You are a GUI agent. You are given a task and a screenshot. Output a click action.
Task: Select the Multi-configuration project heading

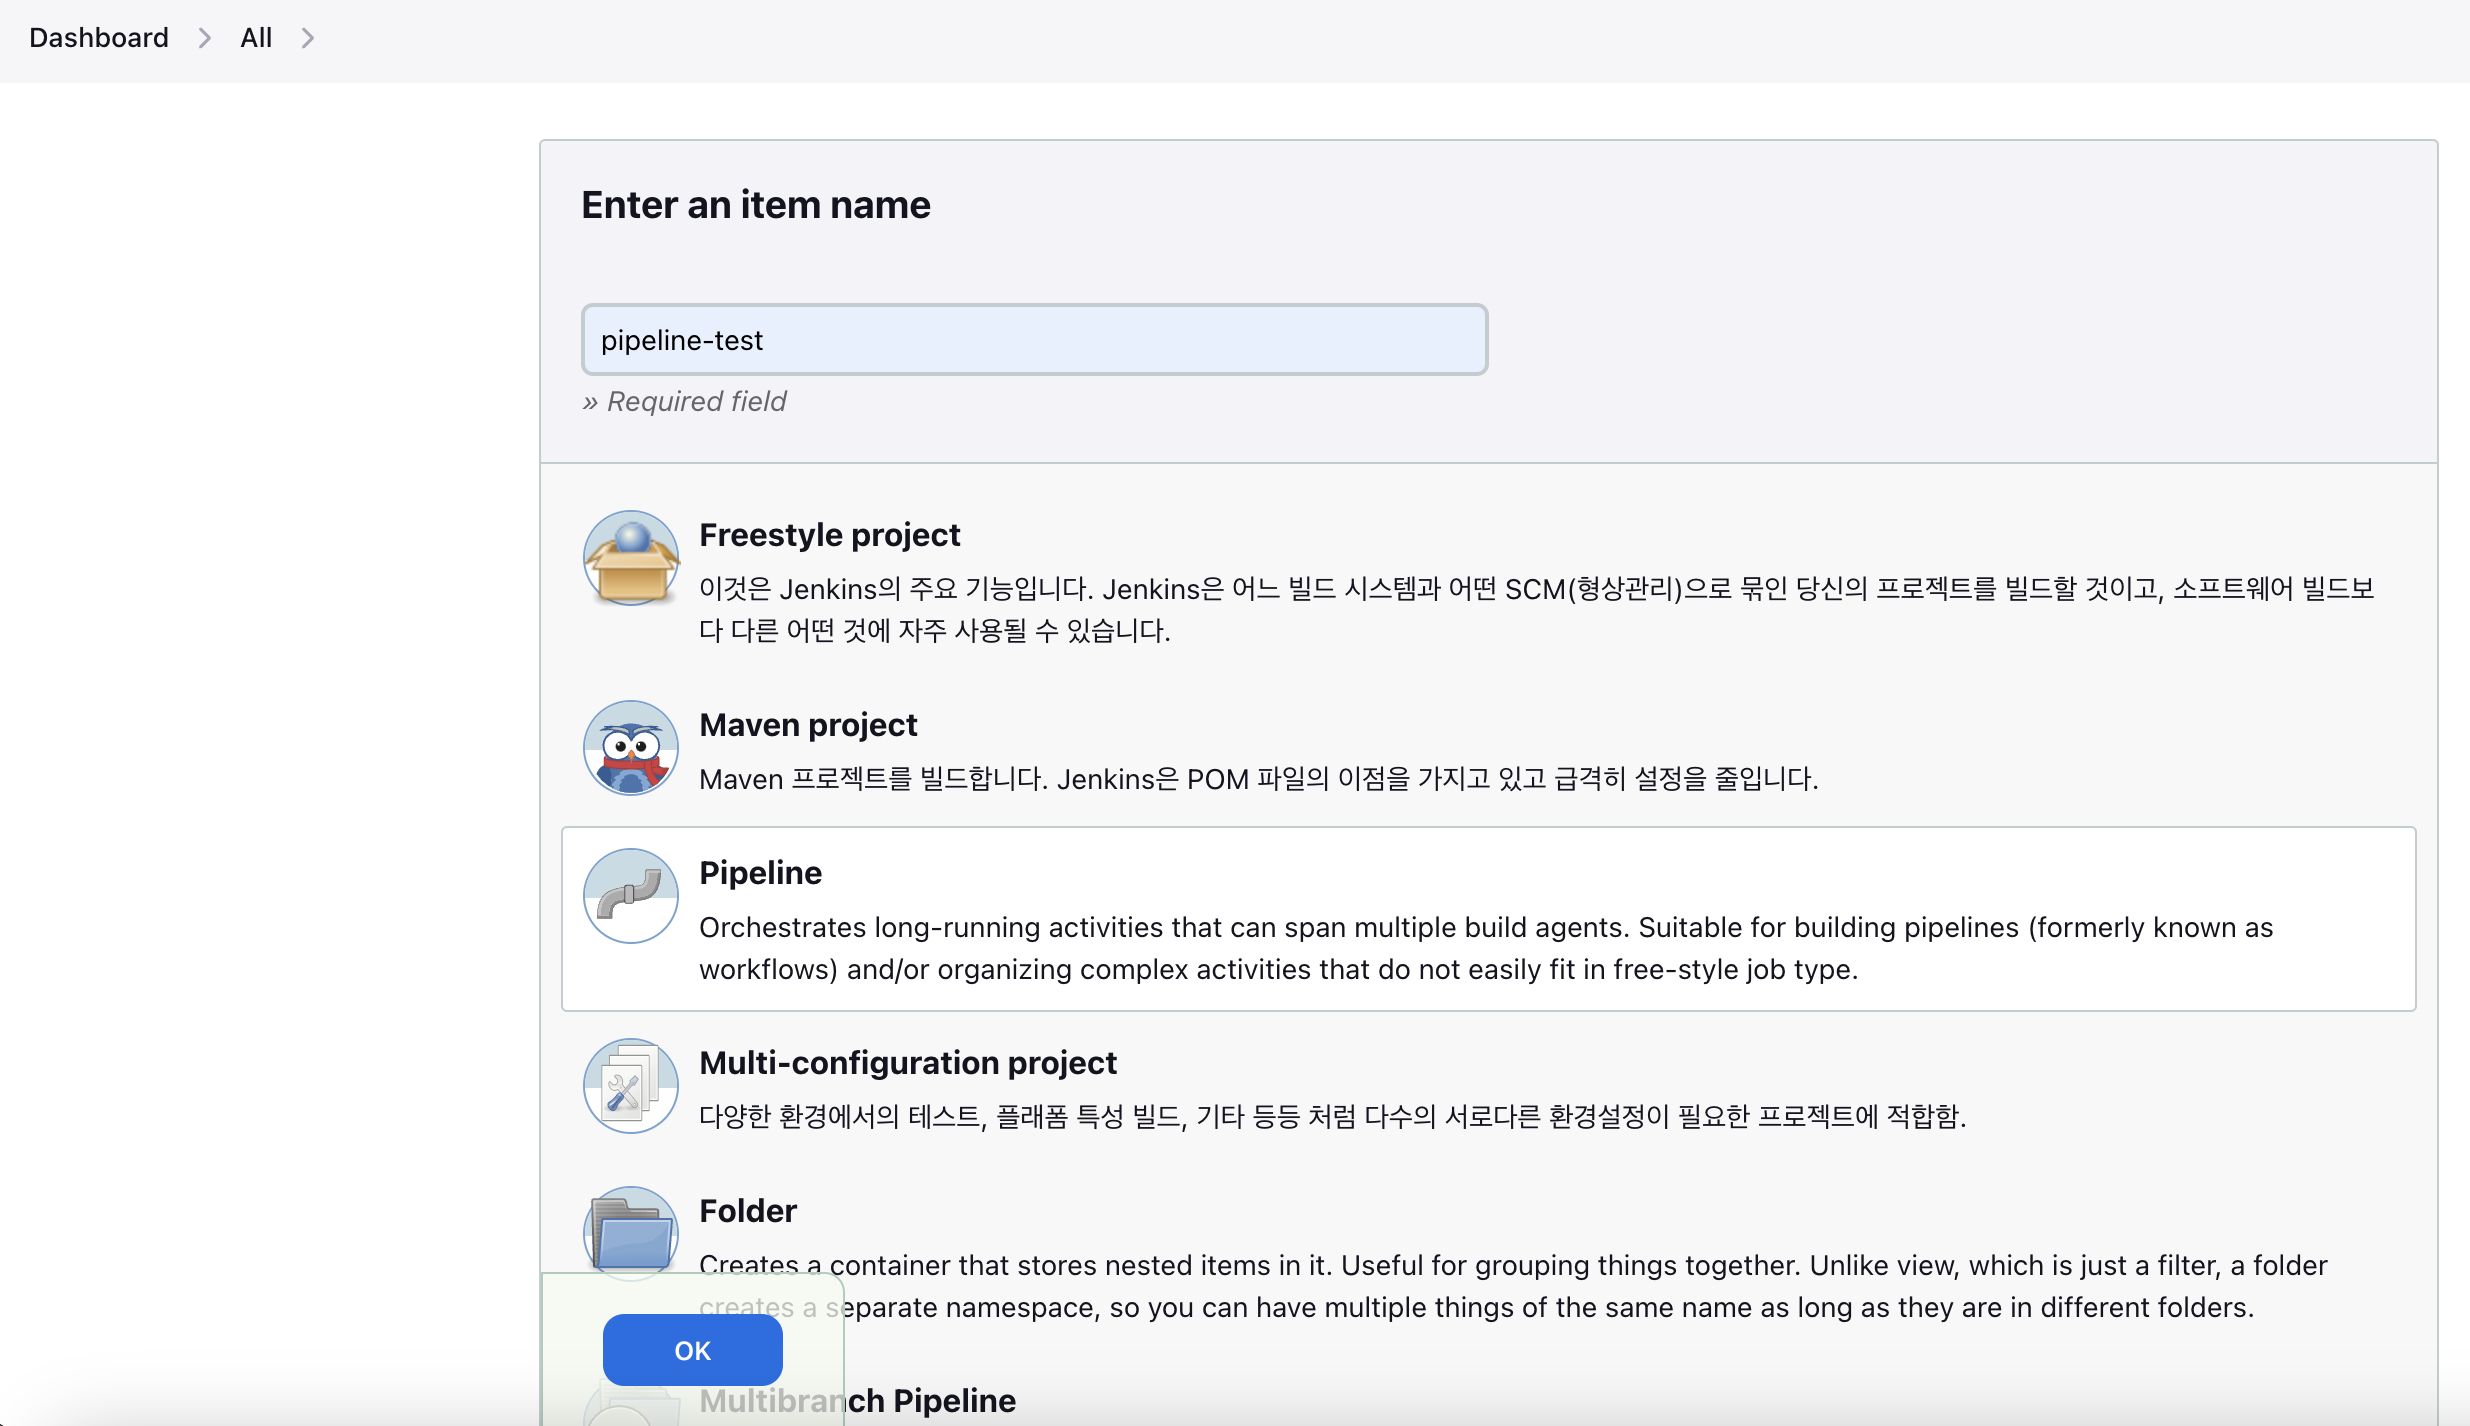click(907, 1063)
